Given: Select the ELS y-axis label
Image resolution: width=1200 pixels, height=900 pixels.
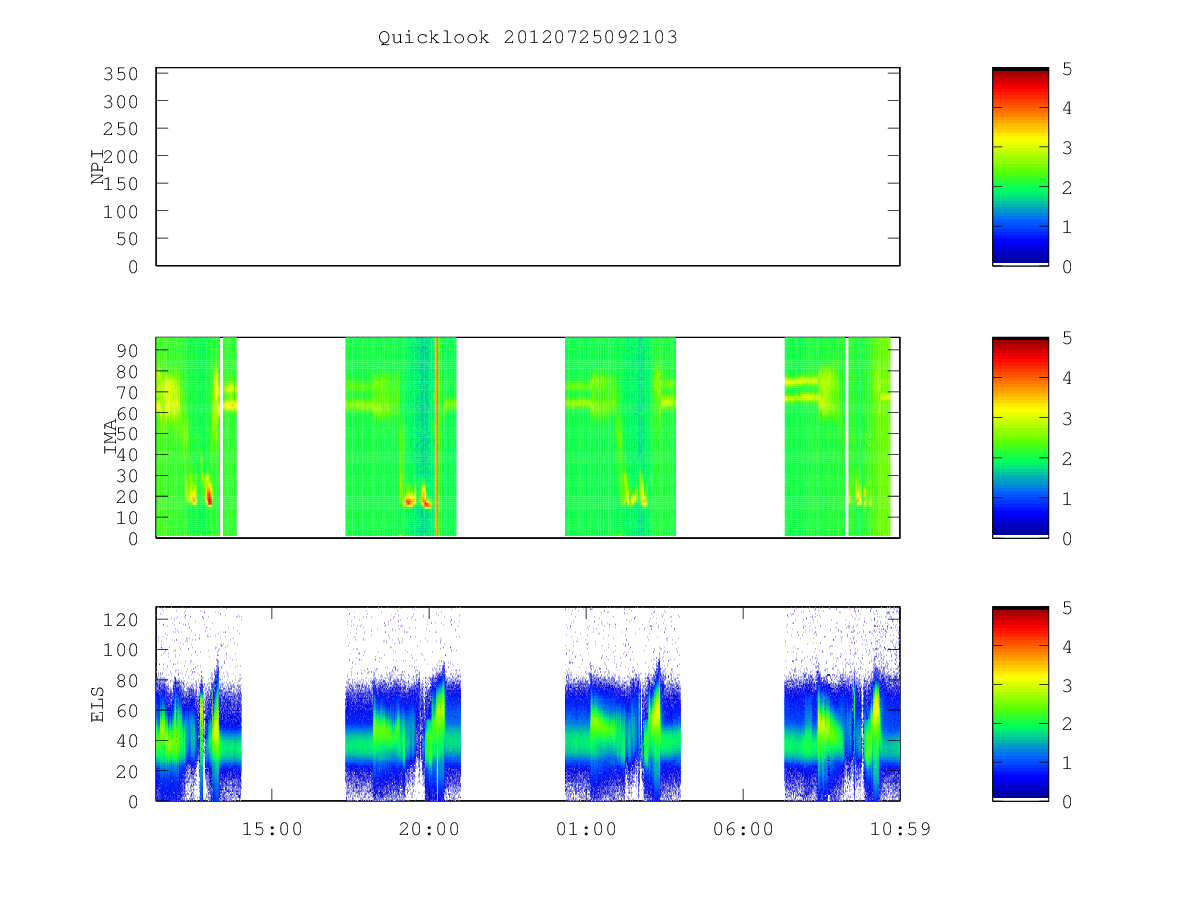Looking at the screenshot, I should coord(98,707).
